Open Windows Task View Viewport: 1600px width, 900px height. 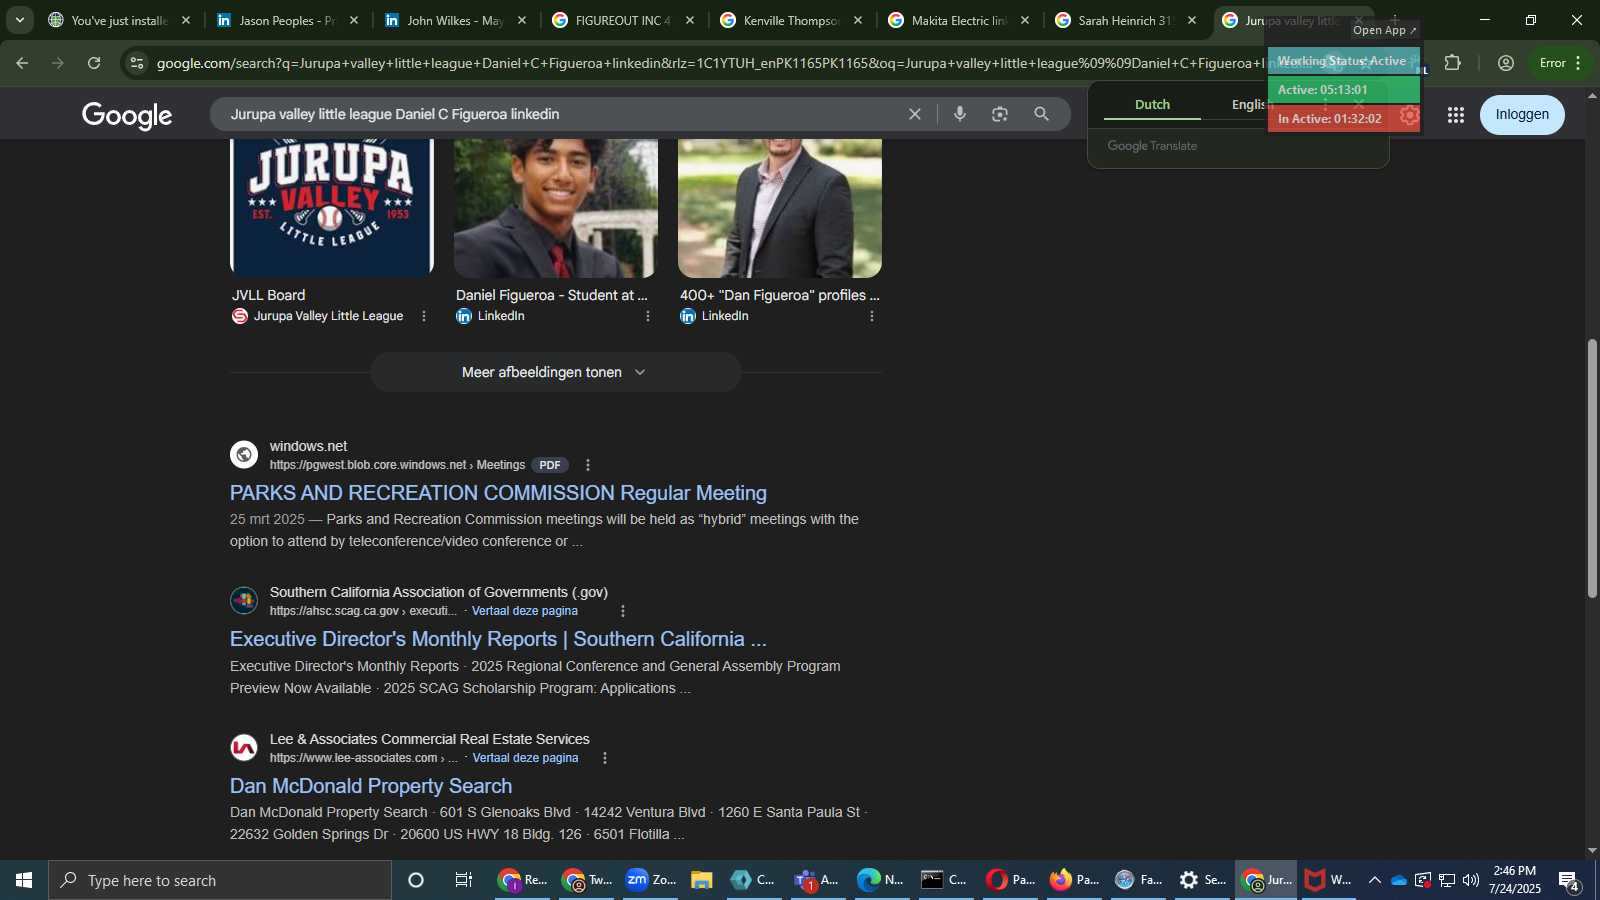[x=464, y=880]
